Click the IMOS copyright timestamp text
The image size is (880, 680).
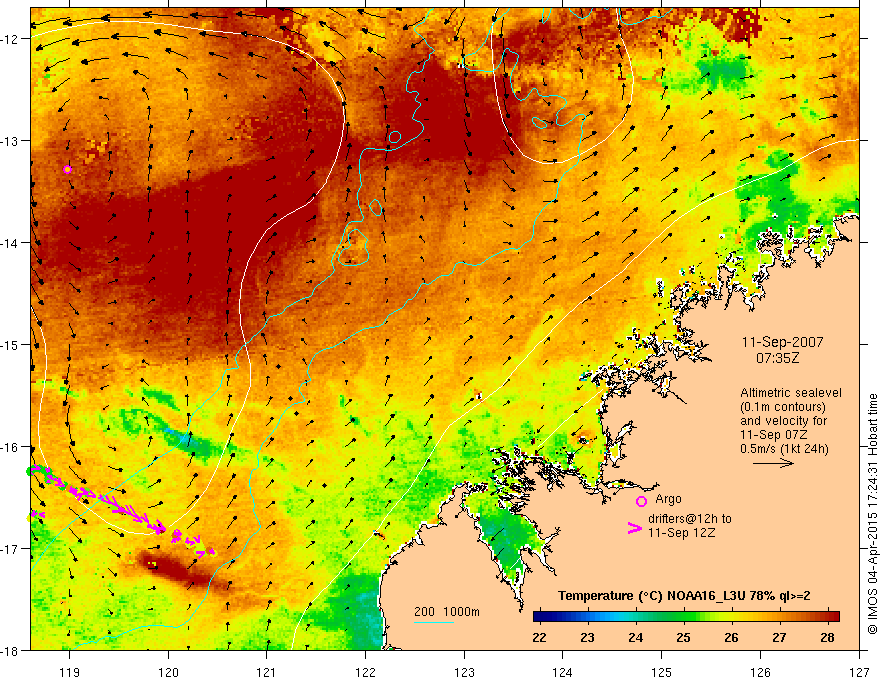(873, 513)
